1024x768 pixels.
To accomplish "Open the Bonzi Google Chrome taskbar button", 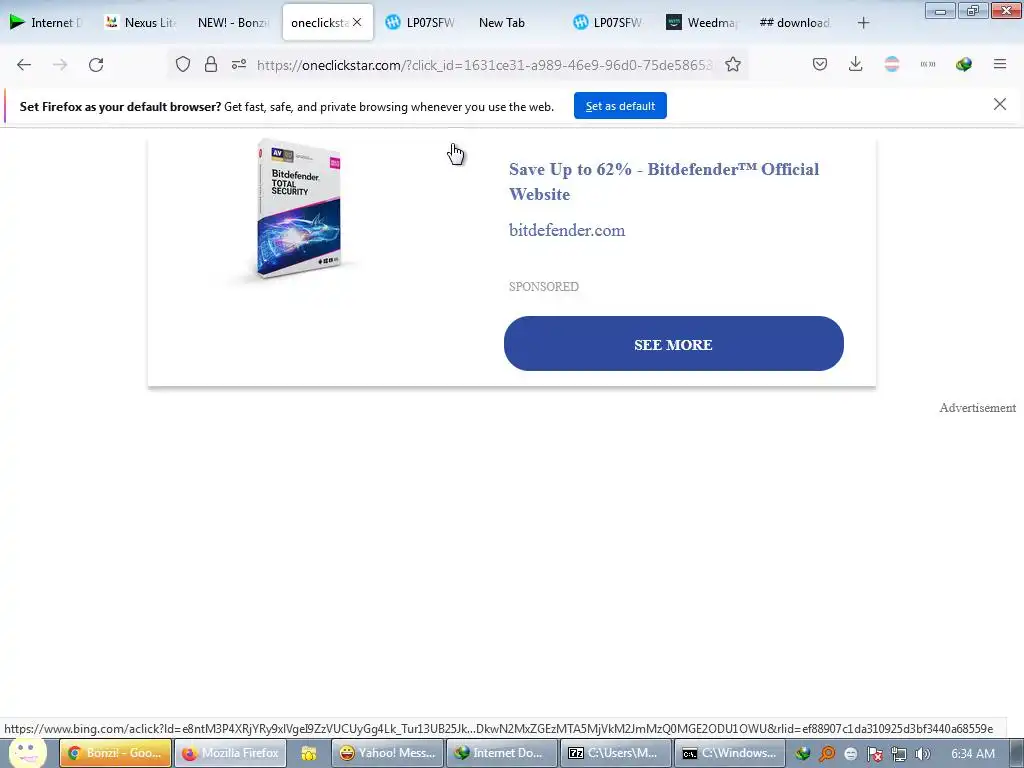I will click(116, 753).
